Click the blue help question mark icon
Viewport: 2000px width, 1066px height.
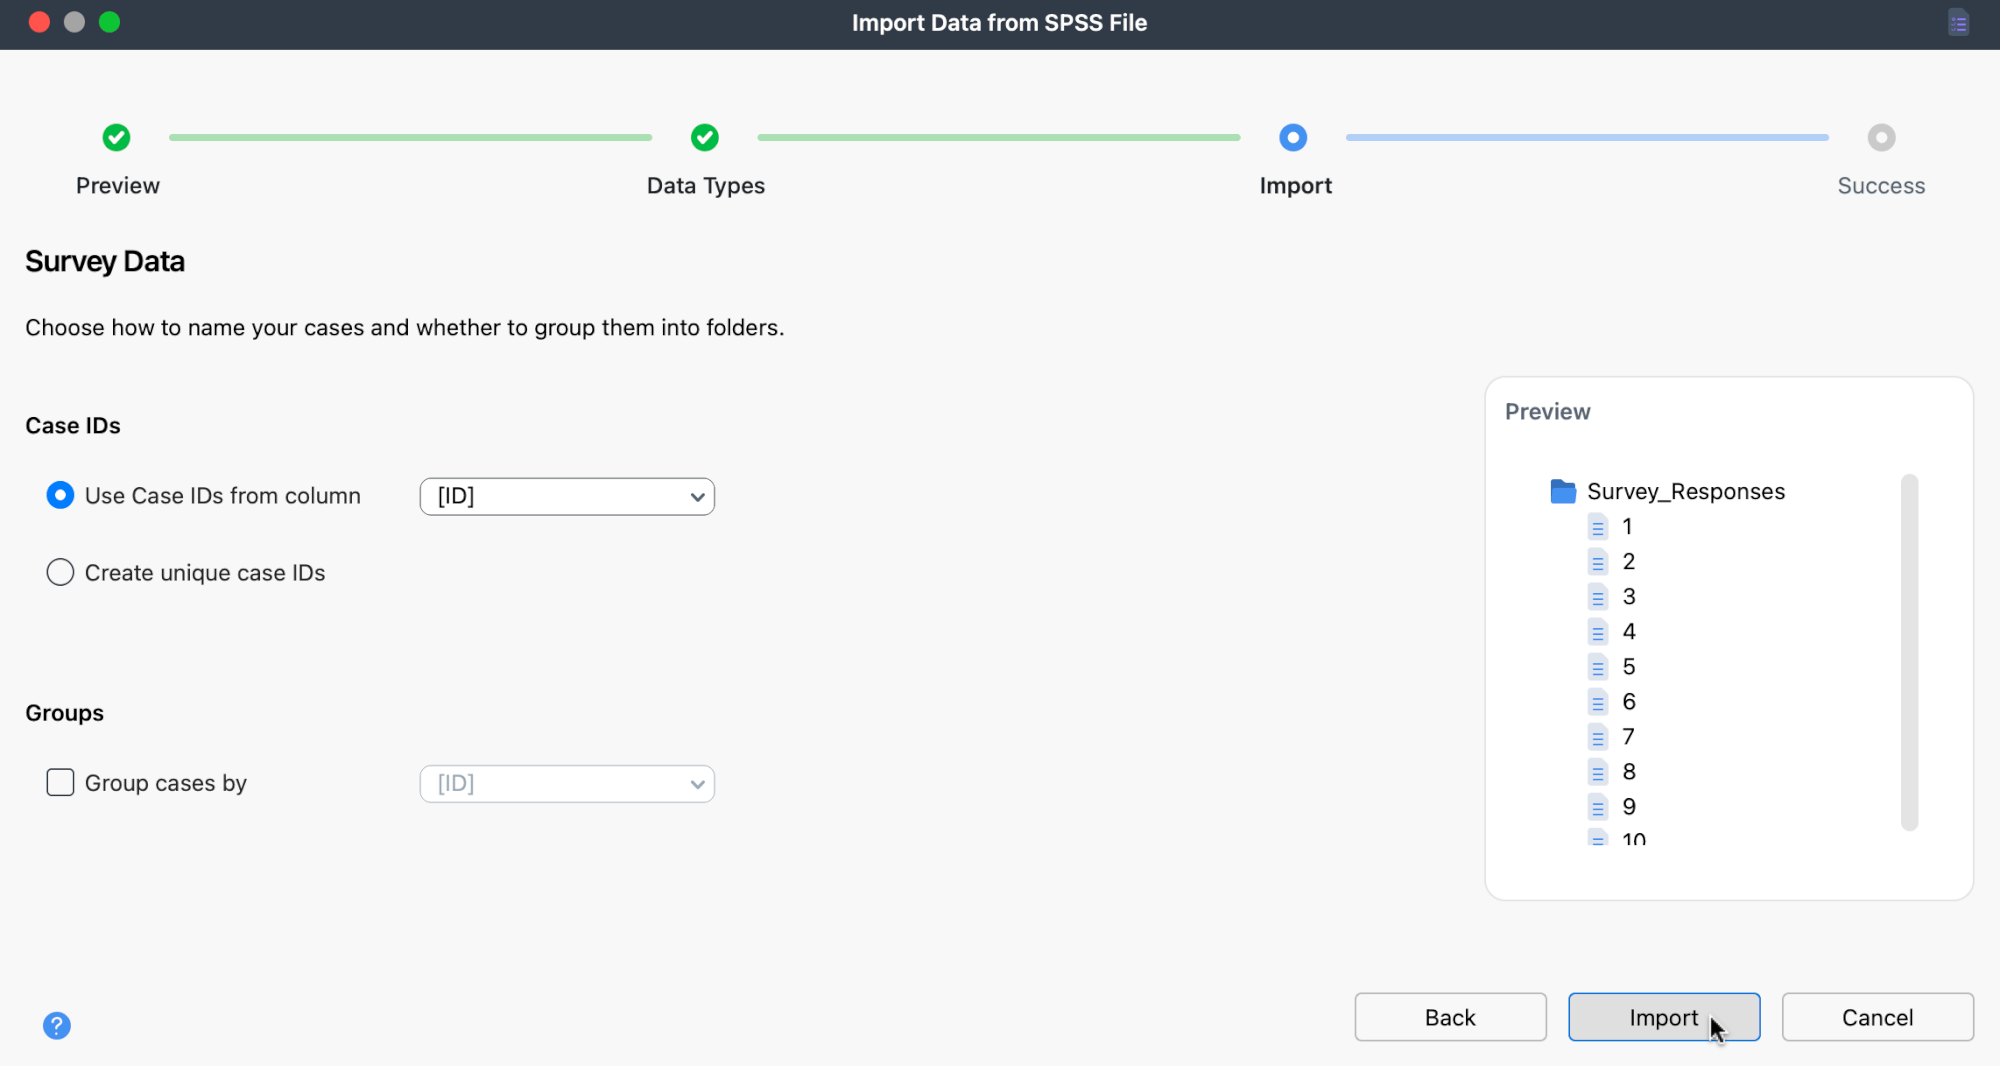(x=57, y=1025)
